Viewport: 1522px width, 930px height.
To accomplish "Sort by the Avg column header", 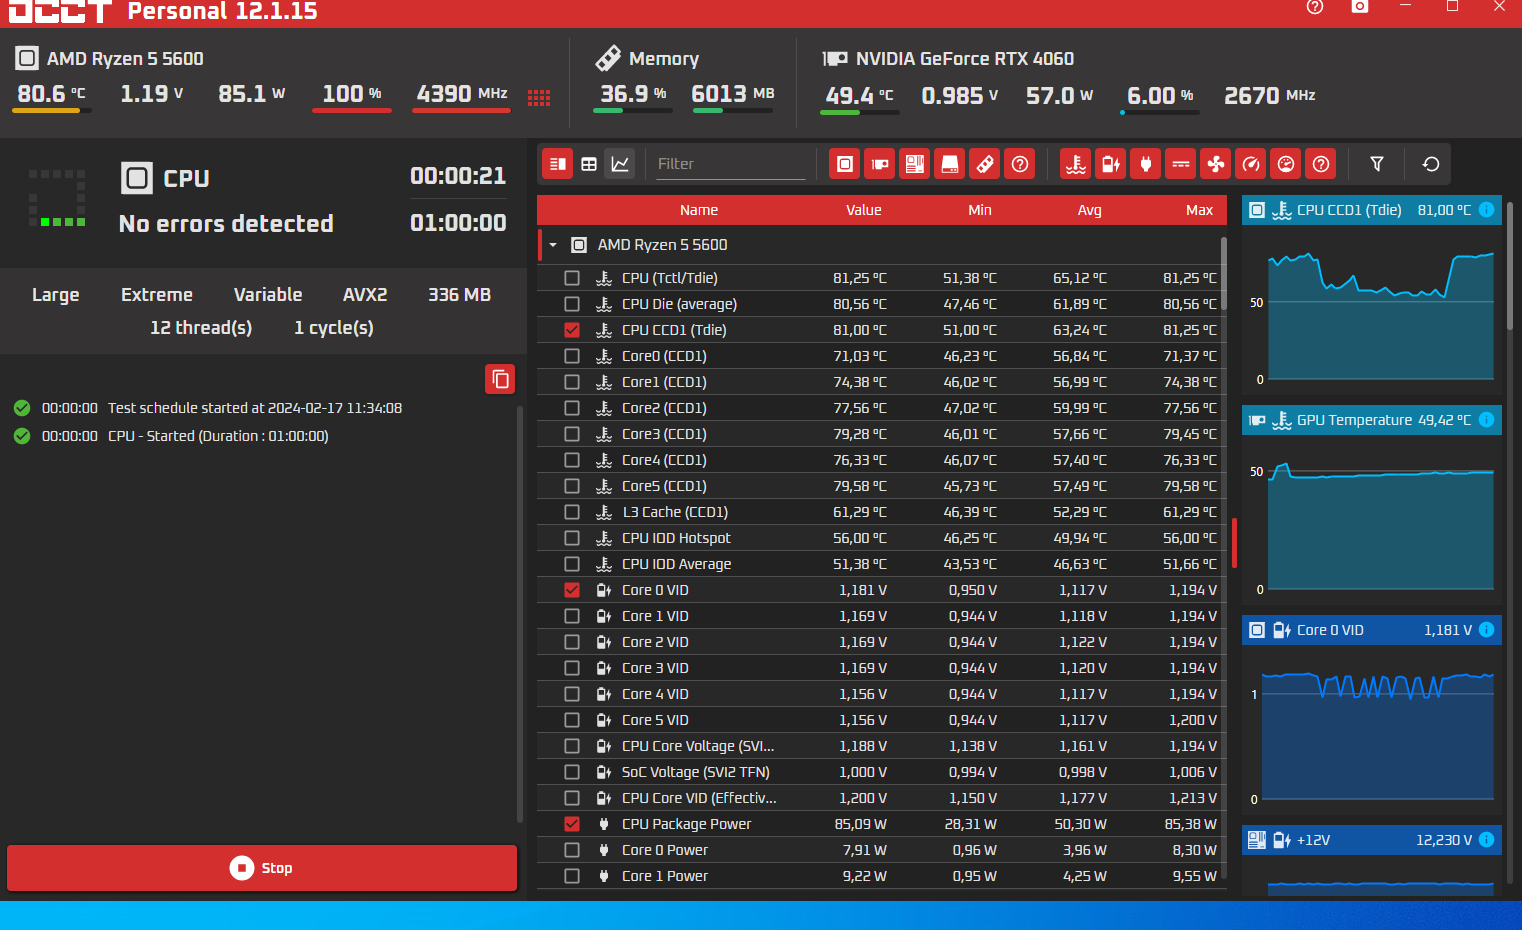I will coord(1090,210).
